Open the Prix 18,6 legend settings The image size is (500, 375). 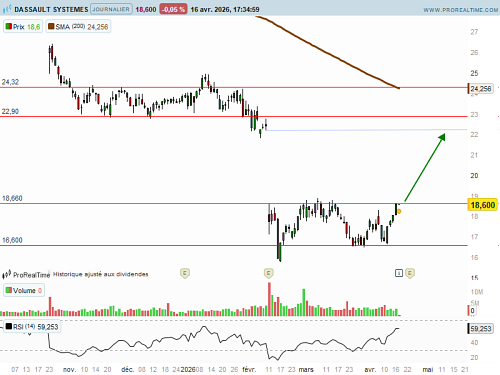(23, 27)
